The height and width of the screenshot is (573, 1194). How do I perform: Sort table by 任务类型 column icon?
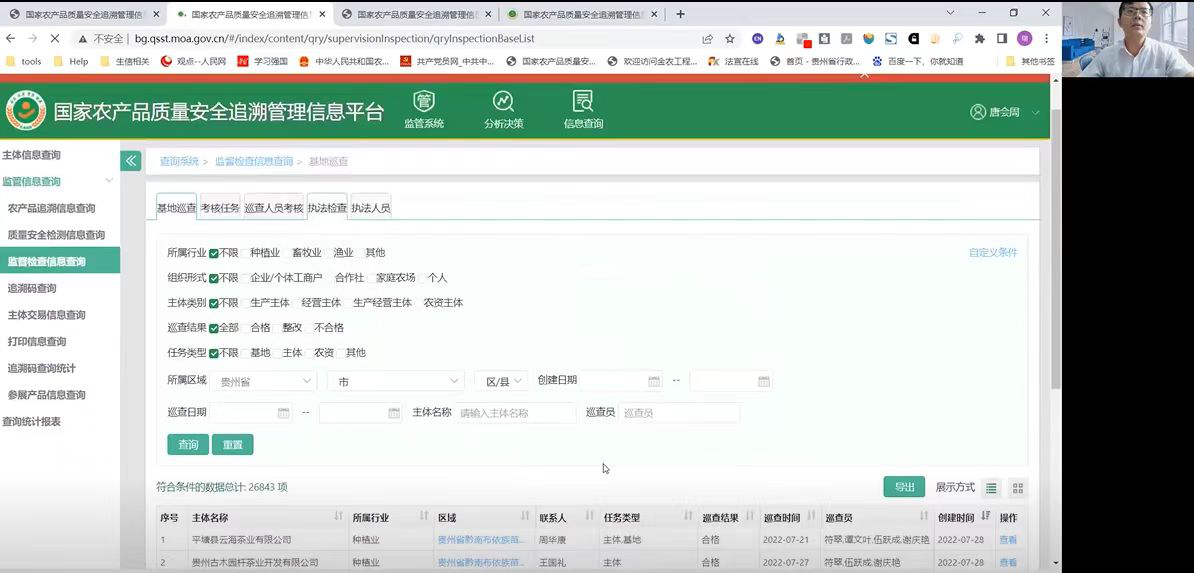pyautogui.click(x=688, y=517)
